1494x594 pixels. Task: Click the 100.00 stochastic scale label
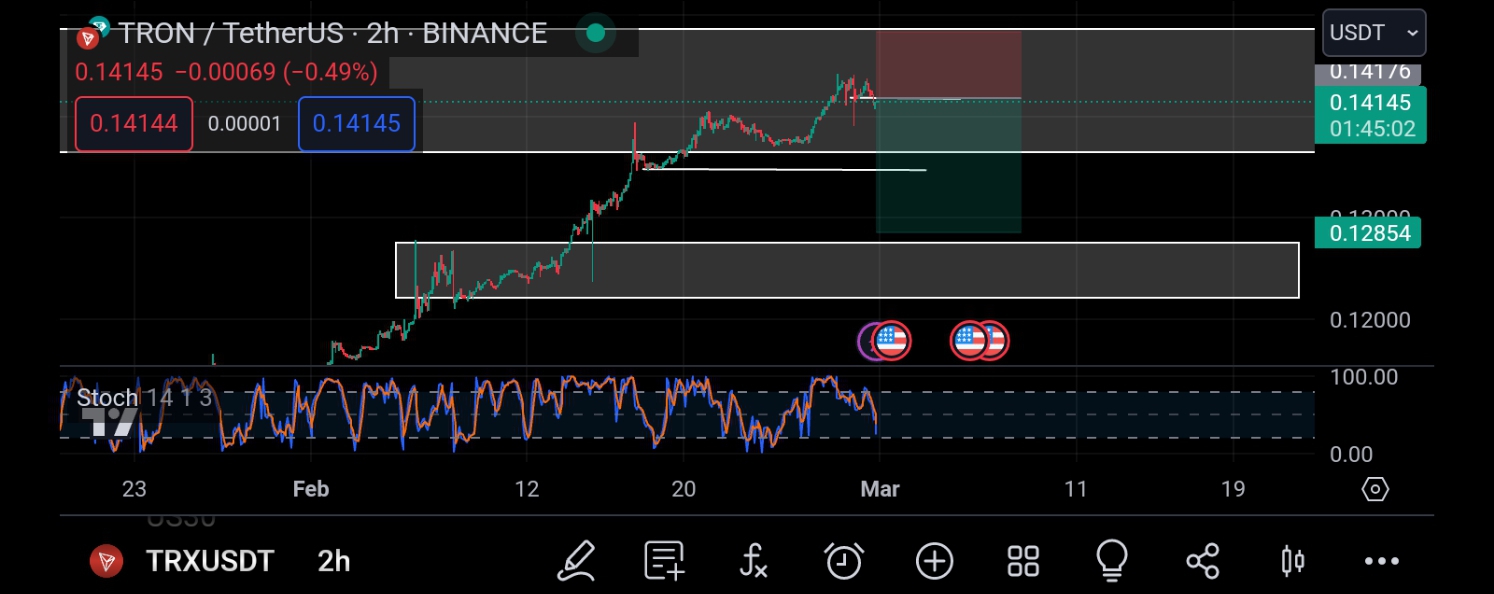1364,377
